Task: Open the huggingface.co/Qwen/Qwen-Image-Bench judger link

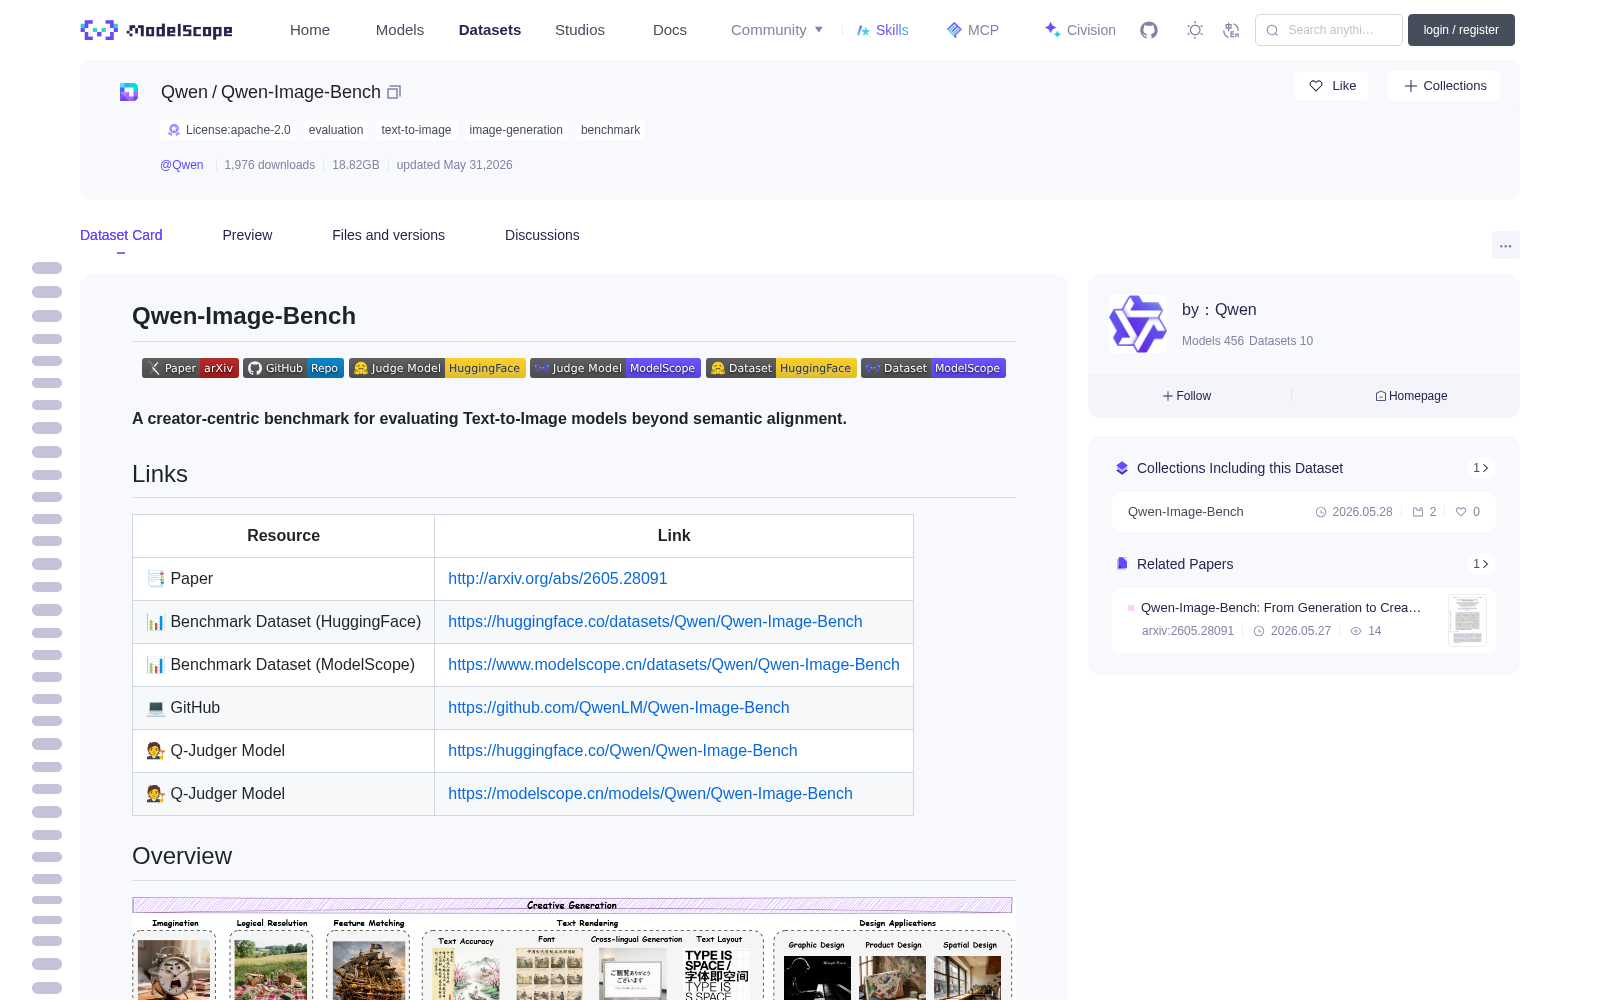Action: coord(623,751)
